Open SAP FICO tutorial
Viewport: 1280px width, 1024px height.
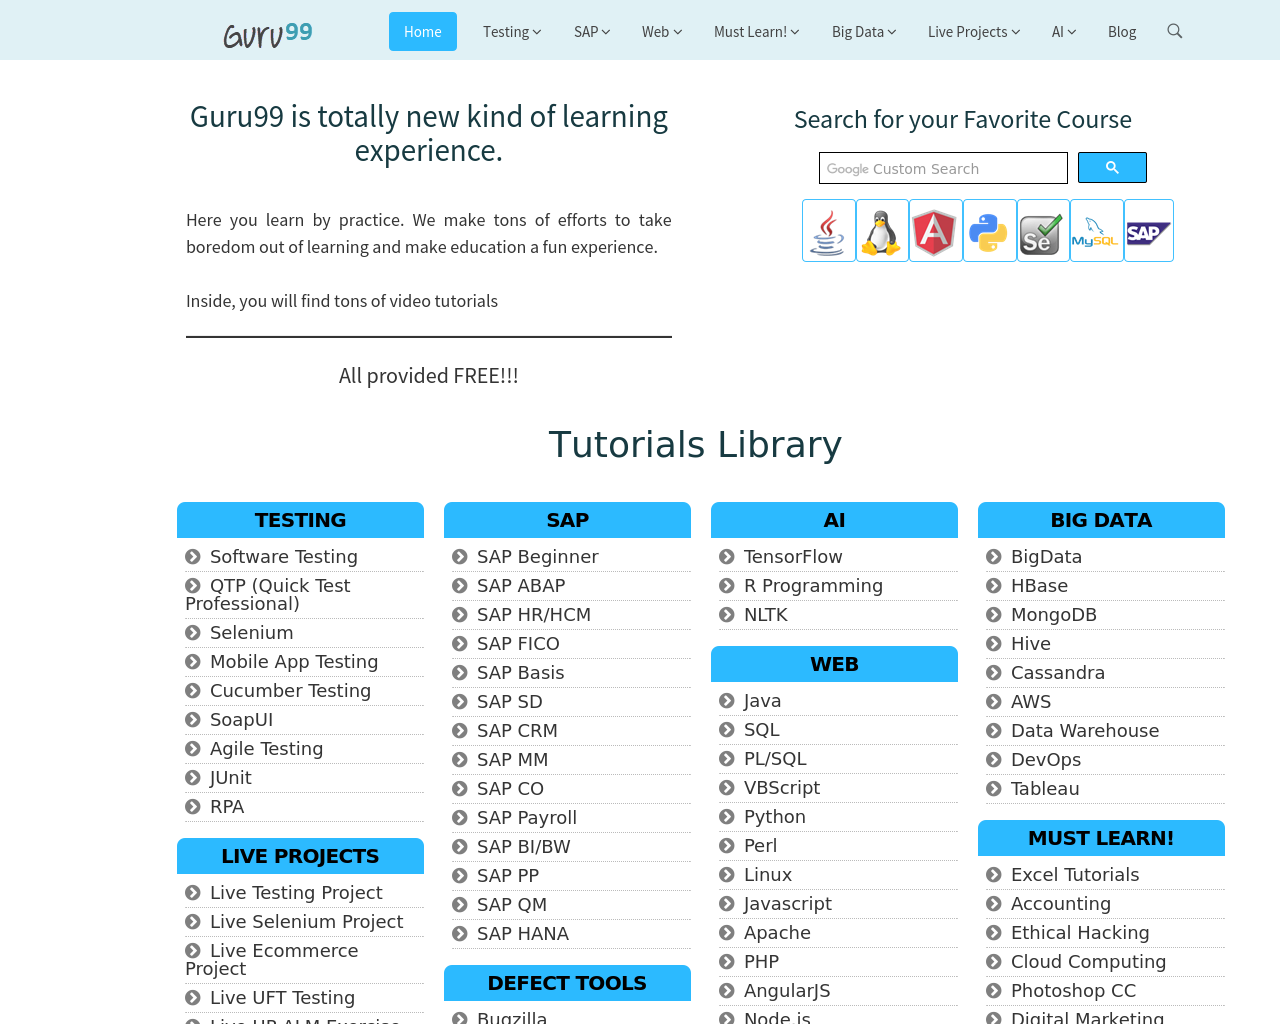click(518, 644)
